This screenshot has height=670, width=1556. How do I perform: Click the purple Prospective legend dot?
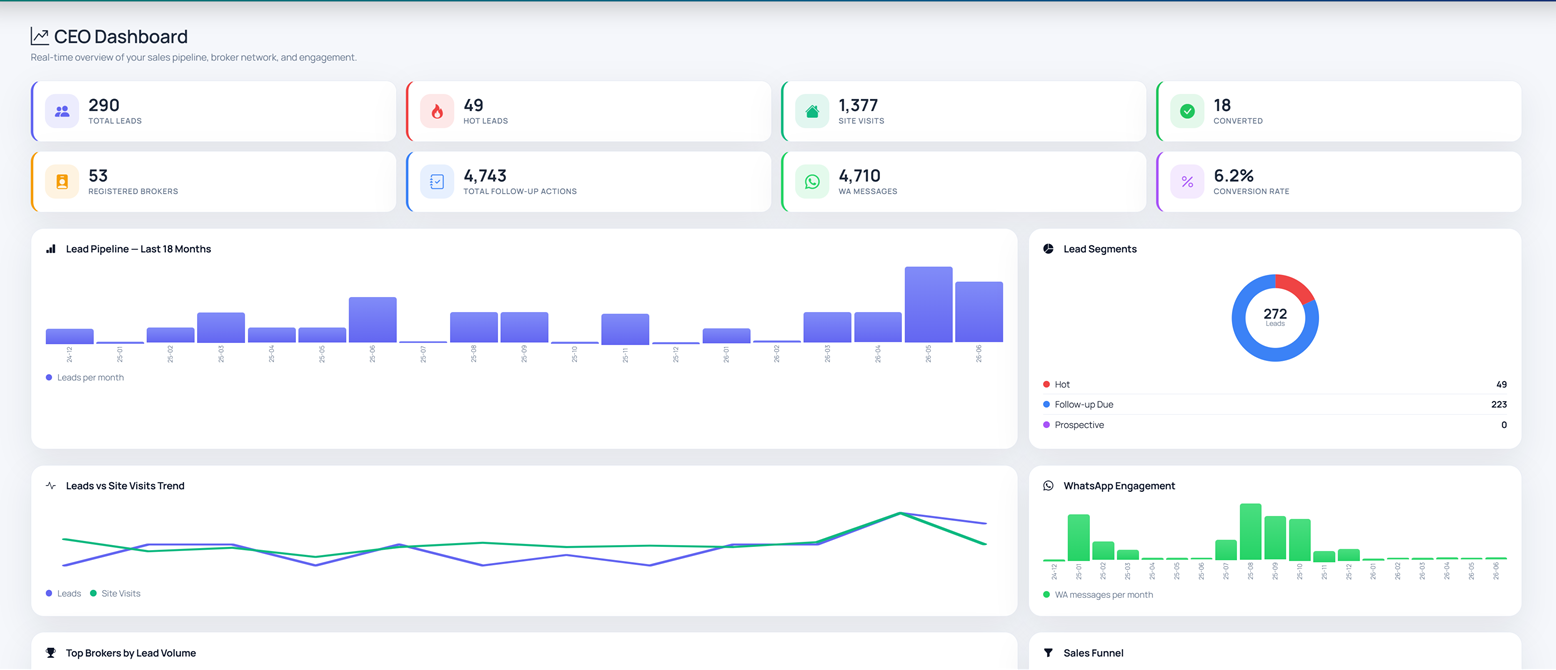[x=1046, y=425]
